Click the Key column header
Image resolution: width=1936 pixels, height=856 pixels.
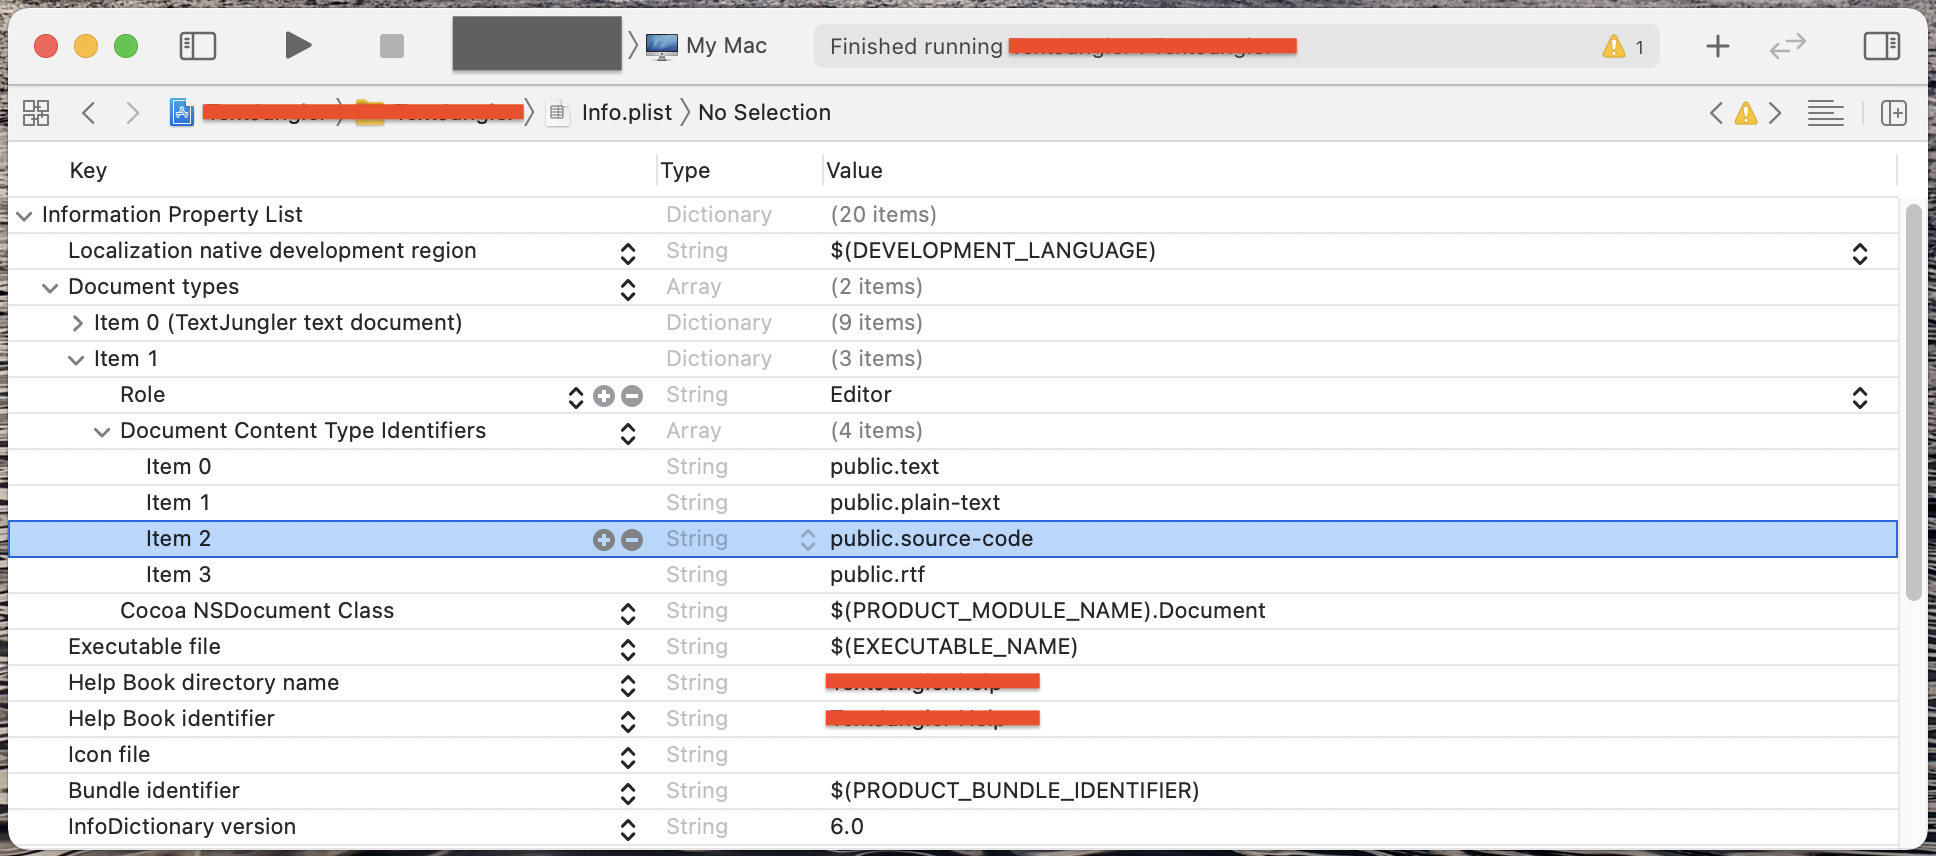coord(88,170)
